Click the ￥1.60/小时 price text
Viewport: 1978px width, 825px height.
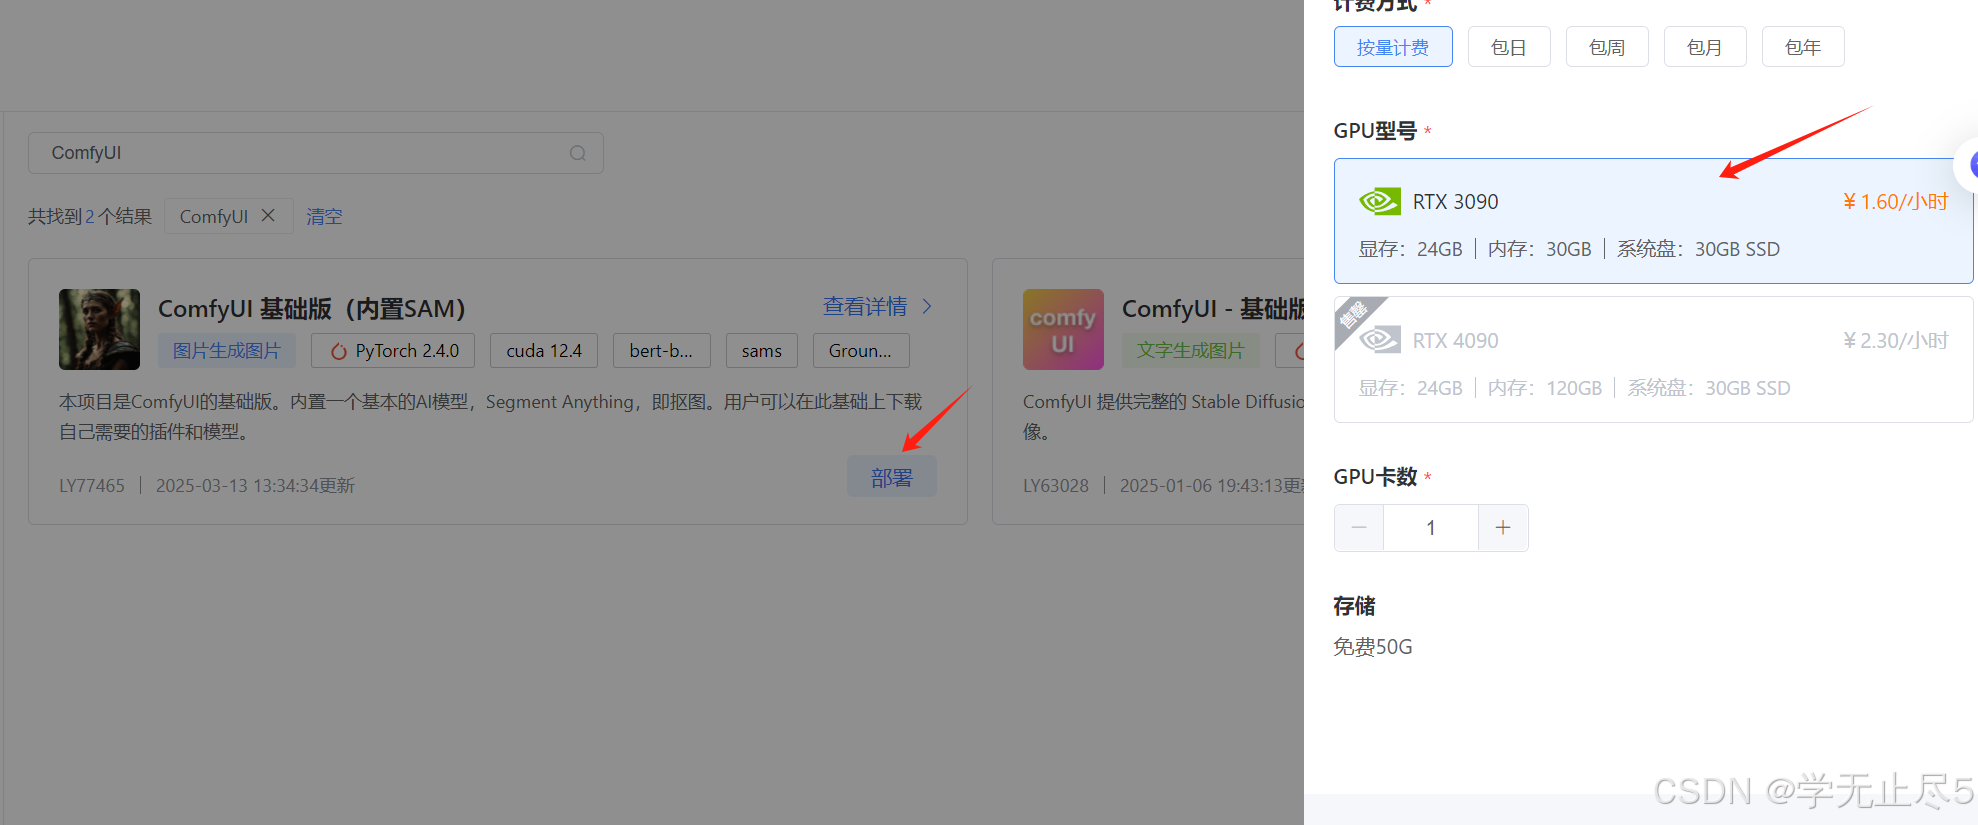[x=1895, y=202]
